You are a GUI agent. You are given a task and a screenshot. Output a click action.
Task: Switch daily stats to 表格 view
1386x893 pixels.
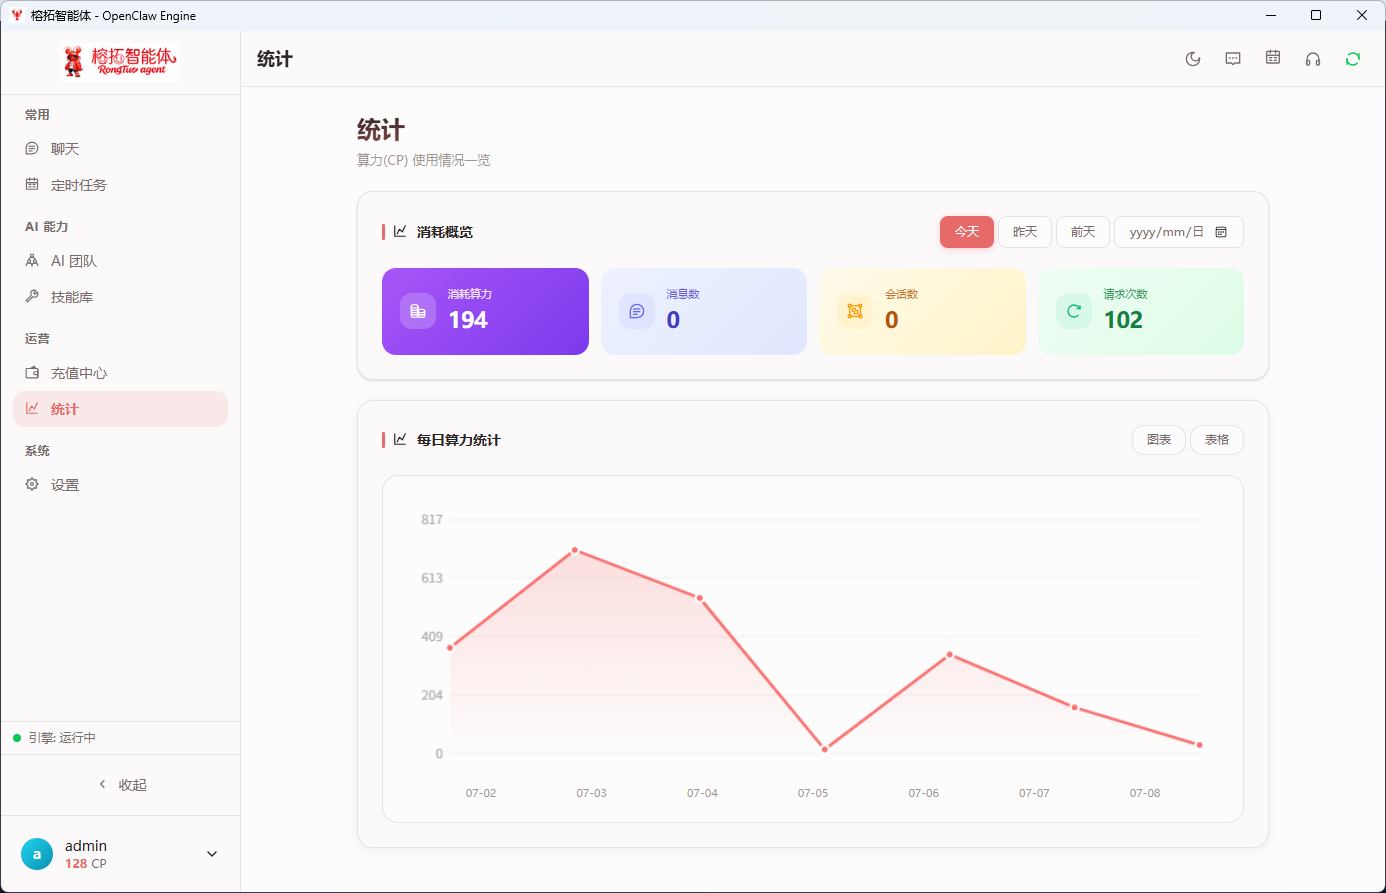click(x=1217, y=440)
